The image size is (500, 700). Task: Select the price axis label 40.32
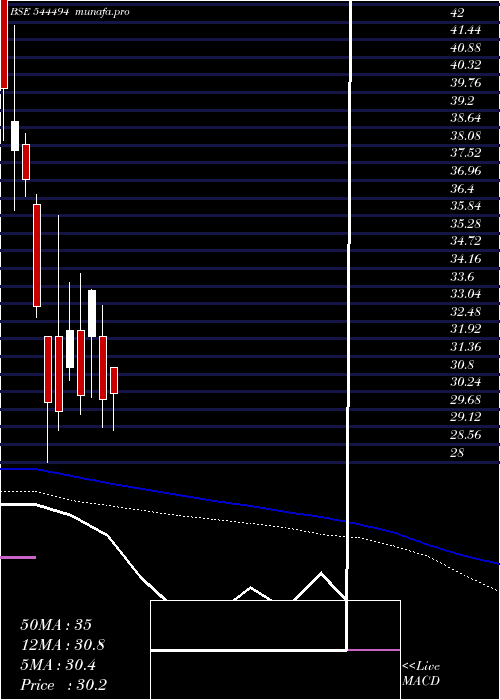tap(465, 65)
